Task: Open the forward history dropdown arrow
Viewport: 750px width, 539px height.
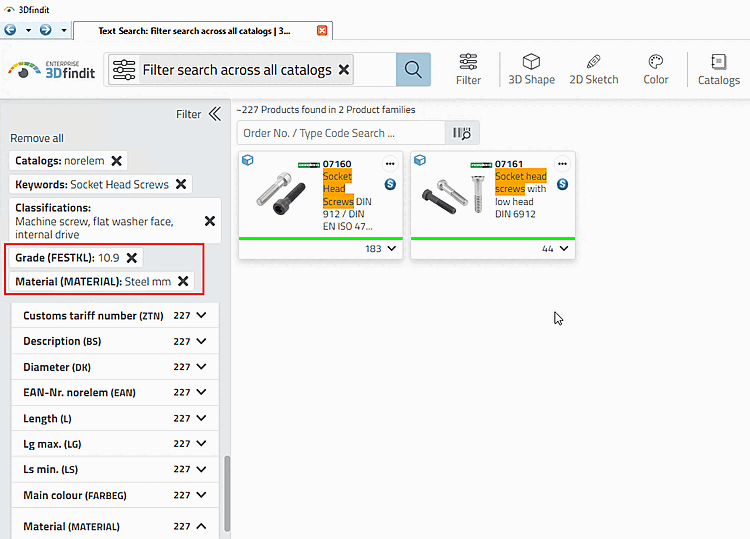Action: coord(64,31)
